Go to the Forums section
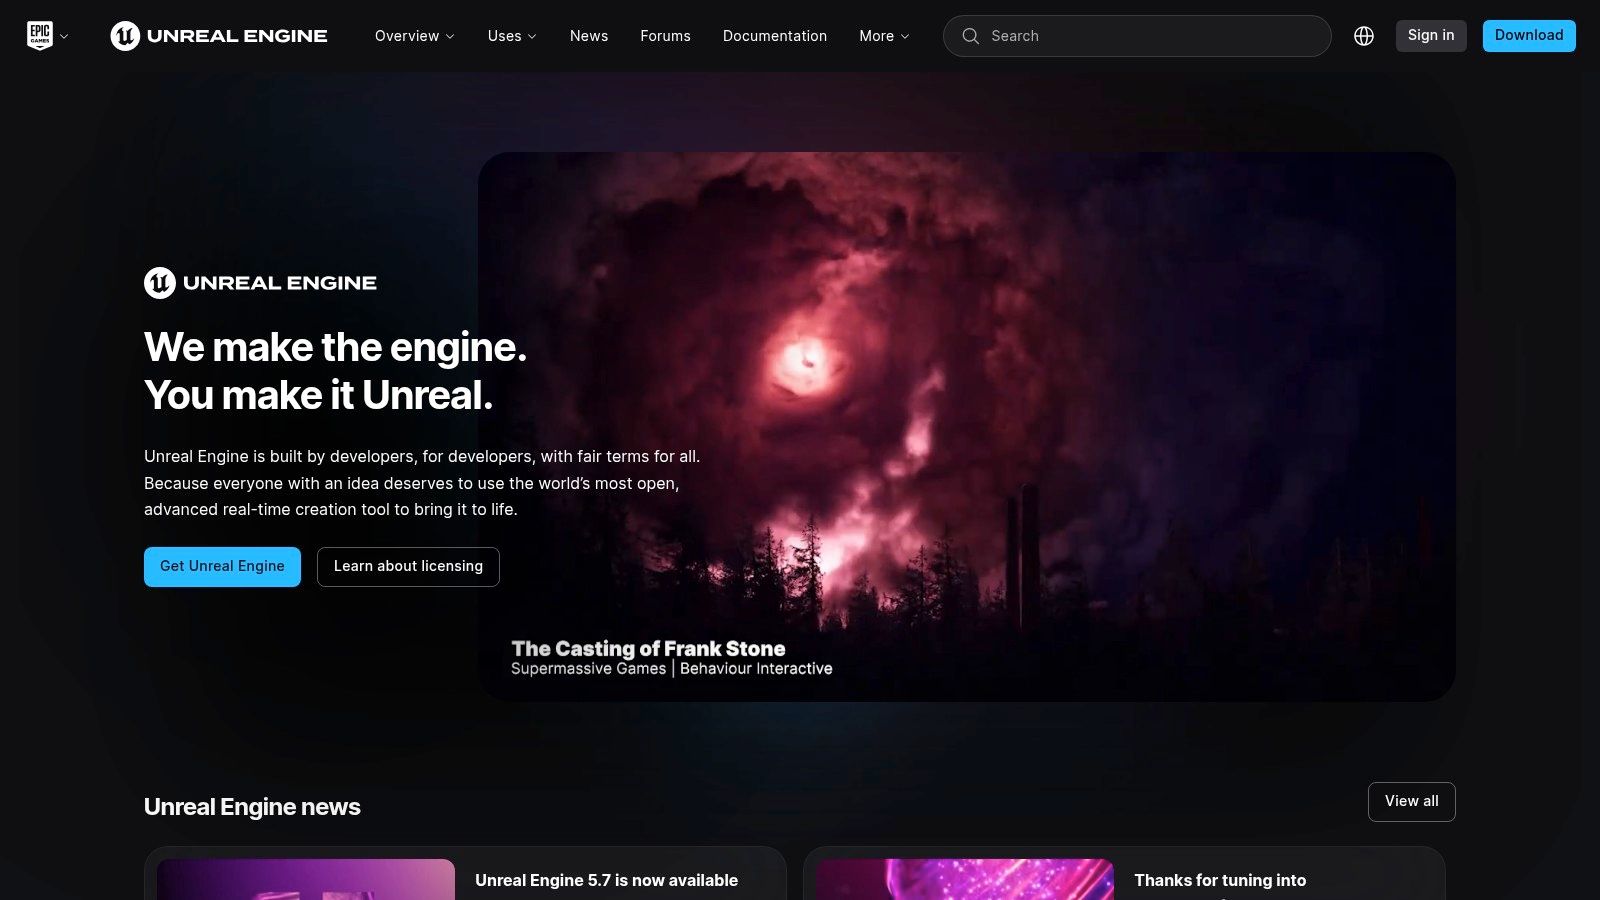Screen dimensions: 1600x900 [664, 36]
